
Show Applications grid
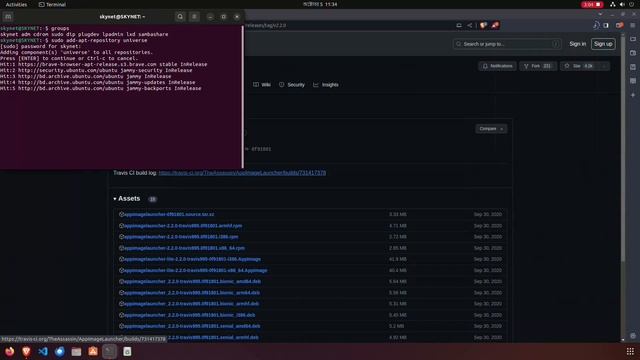point(630,351)
